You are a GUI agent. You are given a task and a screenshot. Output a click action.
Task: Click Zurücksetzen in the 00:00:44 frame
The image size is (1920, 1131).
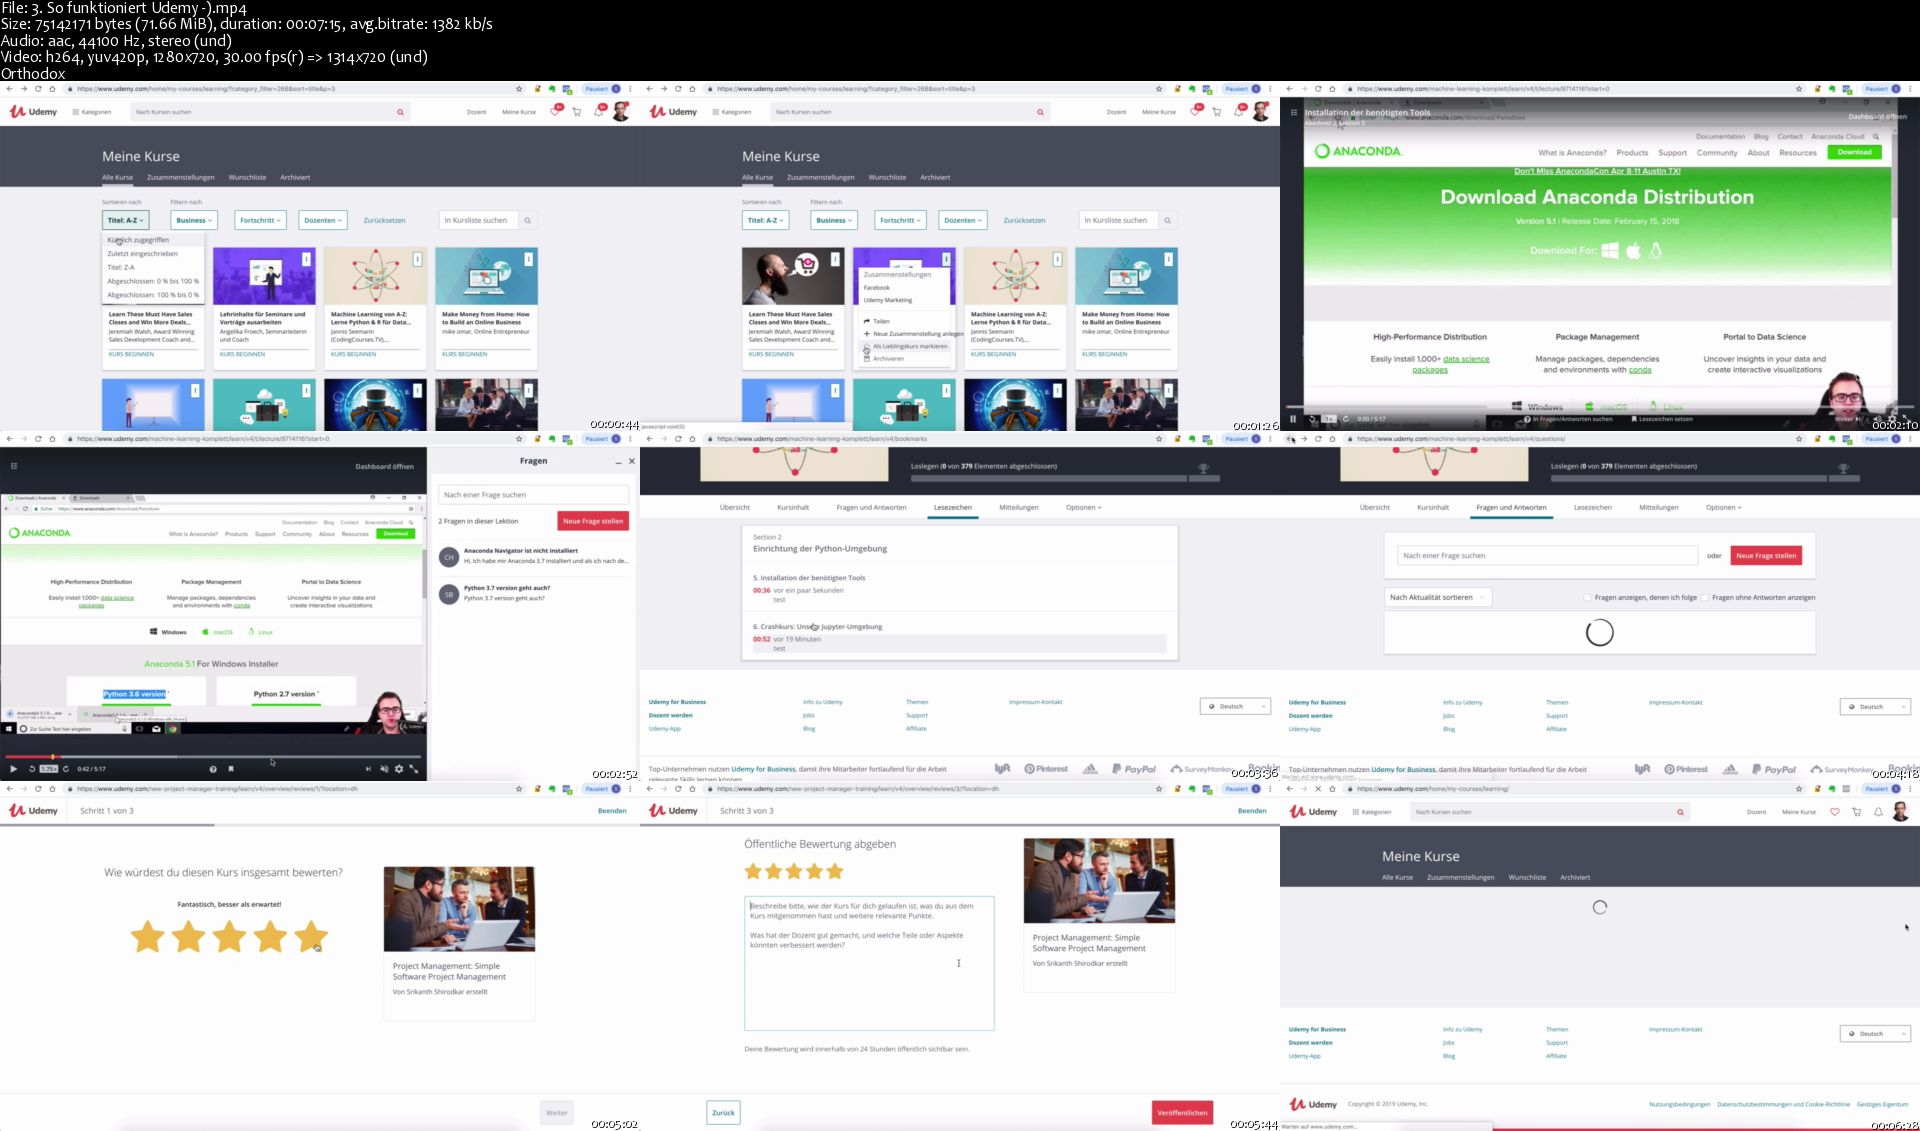(384, 220)
